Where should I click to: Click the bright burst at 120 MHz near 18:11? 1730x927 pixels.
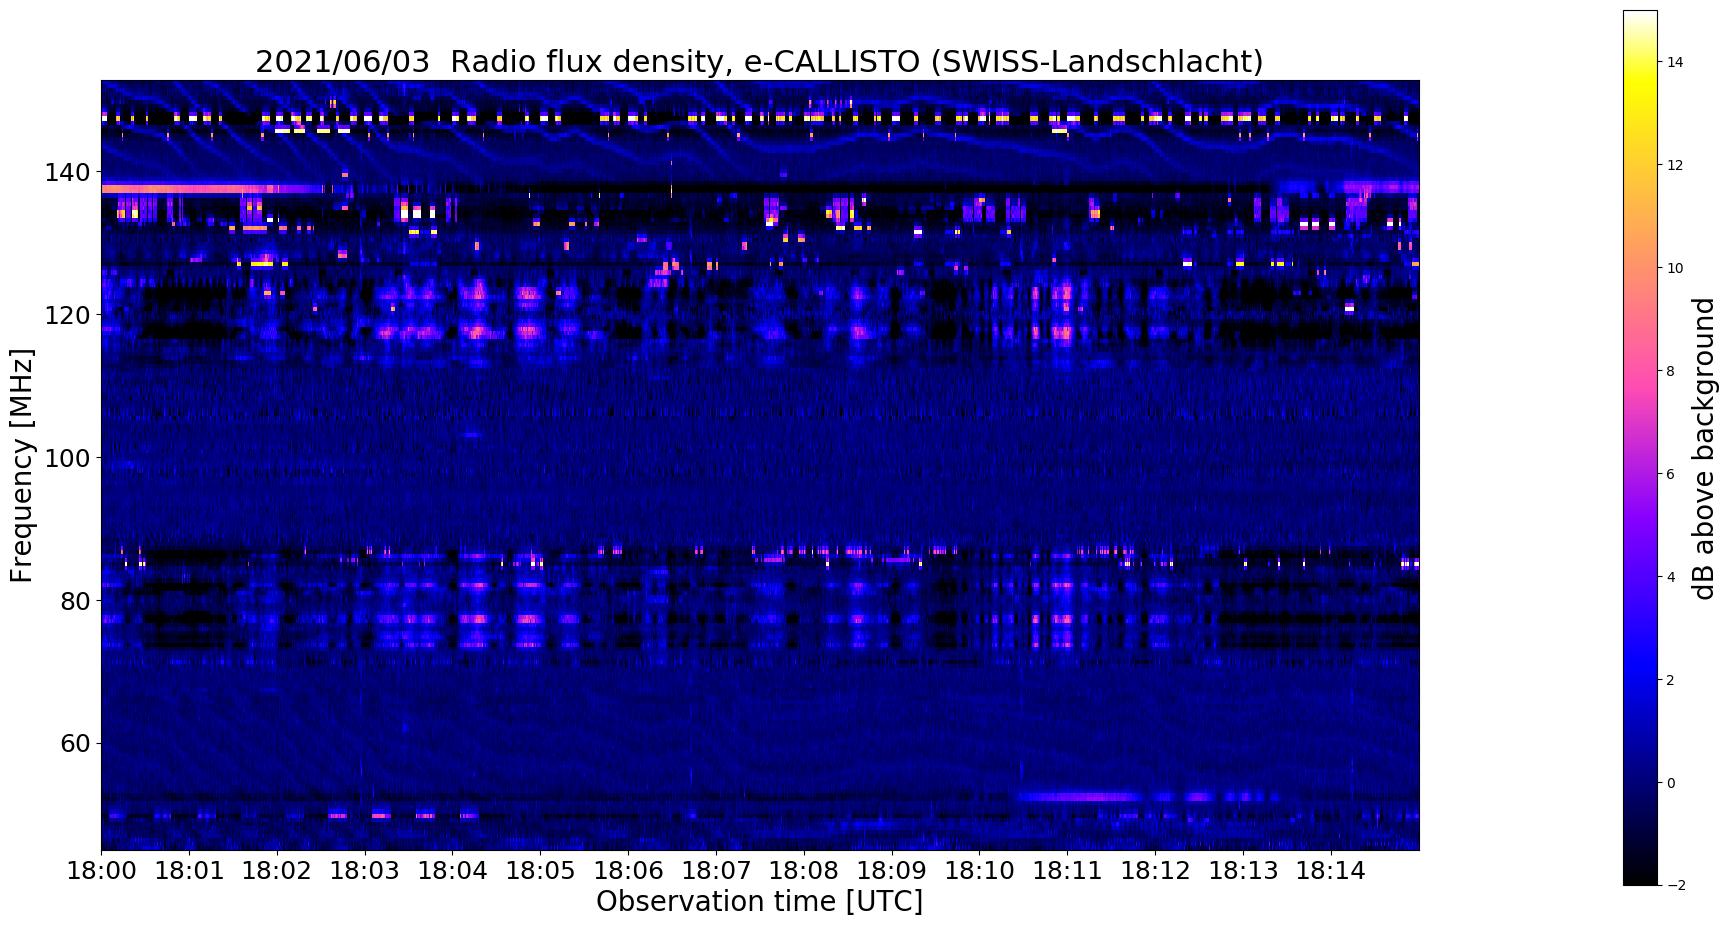(1063, 312)
